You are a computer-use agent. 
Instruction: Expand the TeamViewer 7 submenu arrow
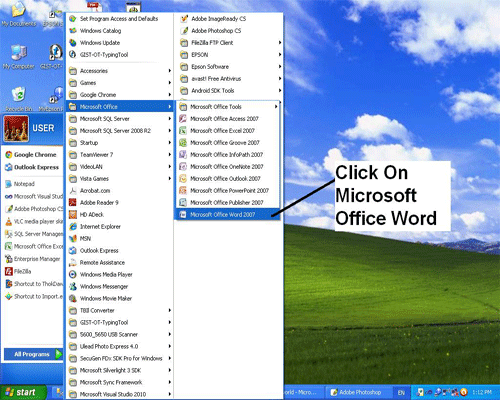[170, 155]
